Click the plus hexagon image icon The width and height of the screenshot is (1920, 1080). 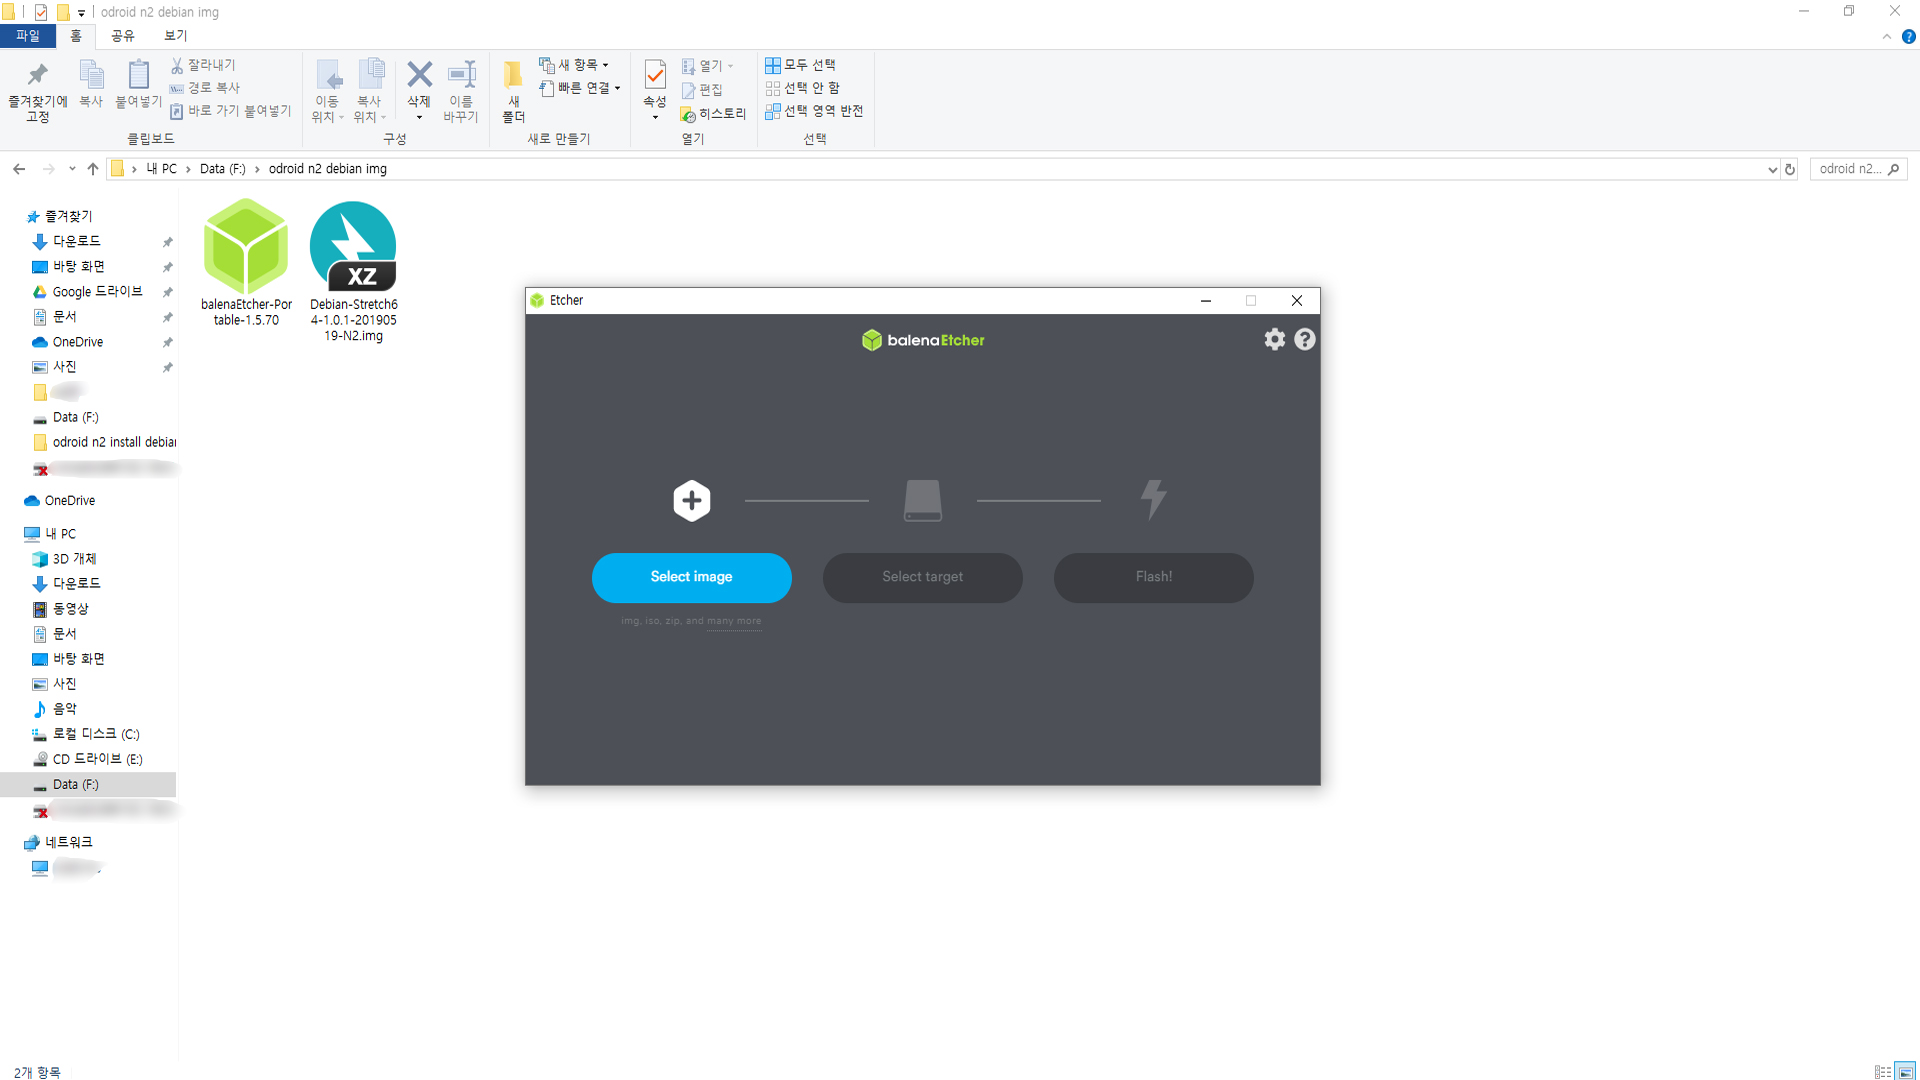[x=691, y=500]
